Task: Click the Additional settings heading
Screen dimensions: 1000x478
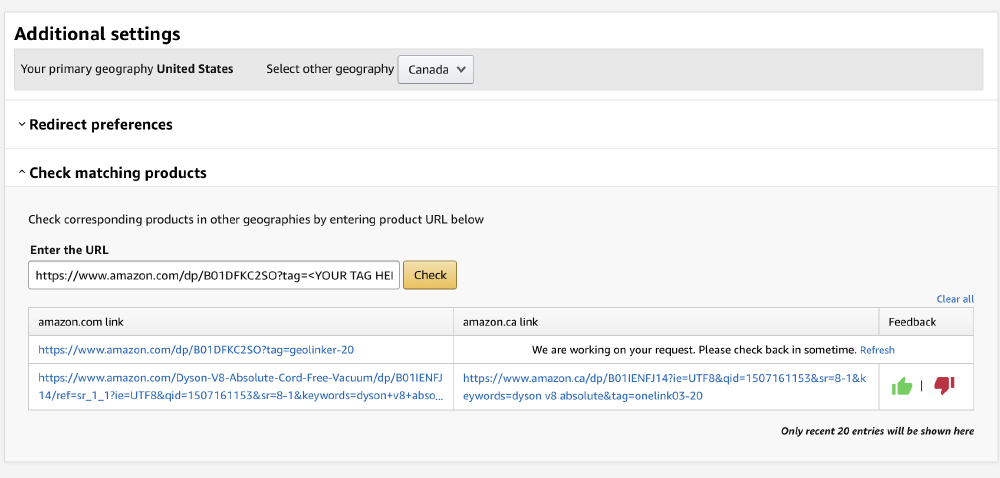Action: (x=97, y=34)
